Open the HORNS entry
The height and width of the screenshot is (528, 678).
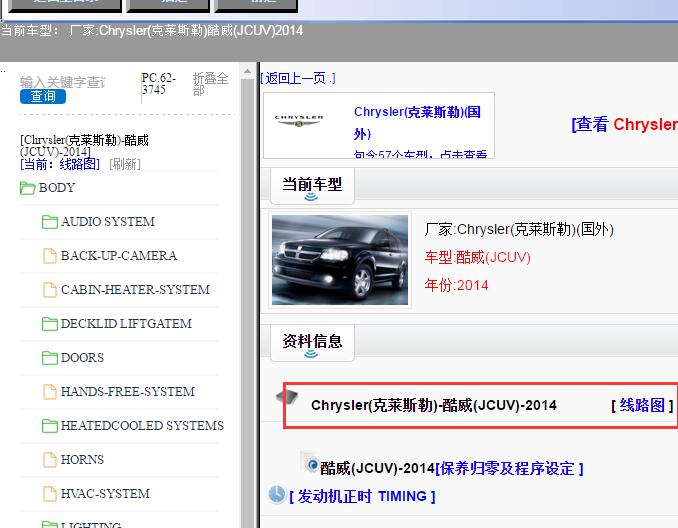82,460
